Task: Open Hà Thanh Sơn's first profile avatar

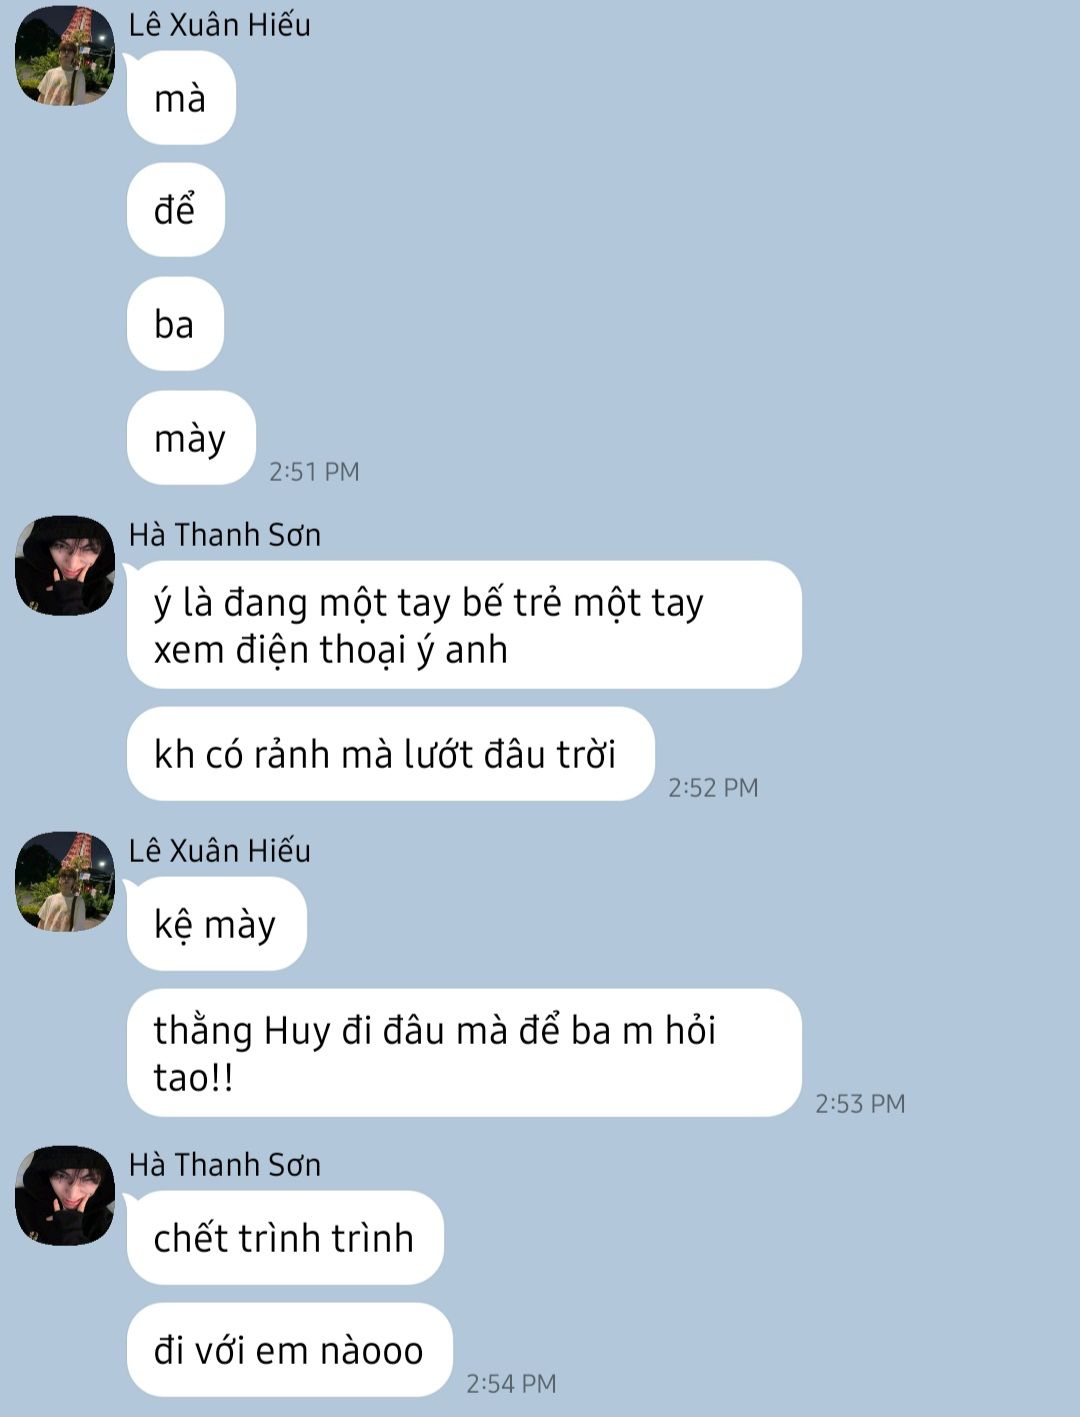Action: coord(65,565)
